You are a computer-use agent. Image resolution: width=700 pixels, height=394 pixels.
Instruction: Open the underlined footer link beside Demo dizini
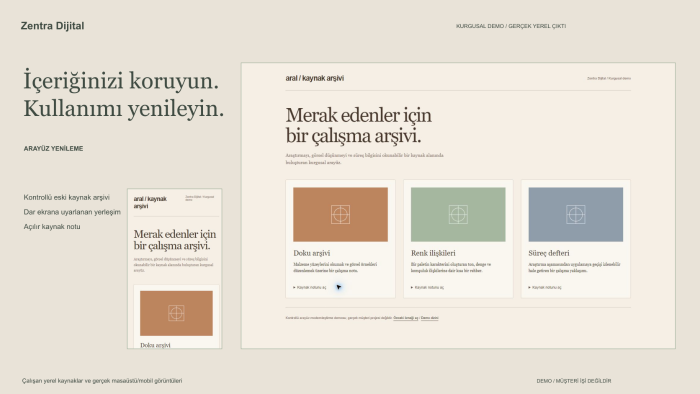pos(406,318)
